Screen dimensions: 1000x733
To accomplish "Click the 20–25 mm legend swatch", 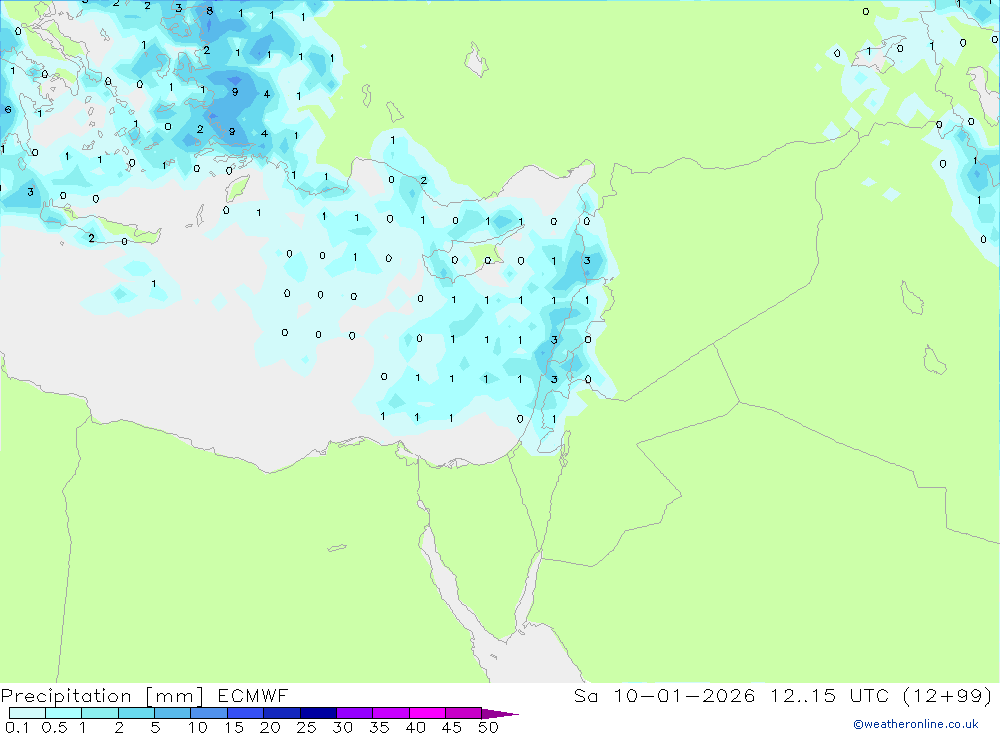I will 282,713.
